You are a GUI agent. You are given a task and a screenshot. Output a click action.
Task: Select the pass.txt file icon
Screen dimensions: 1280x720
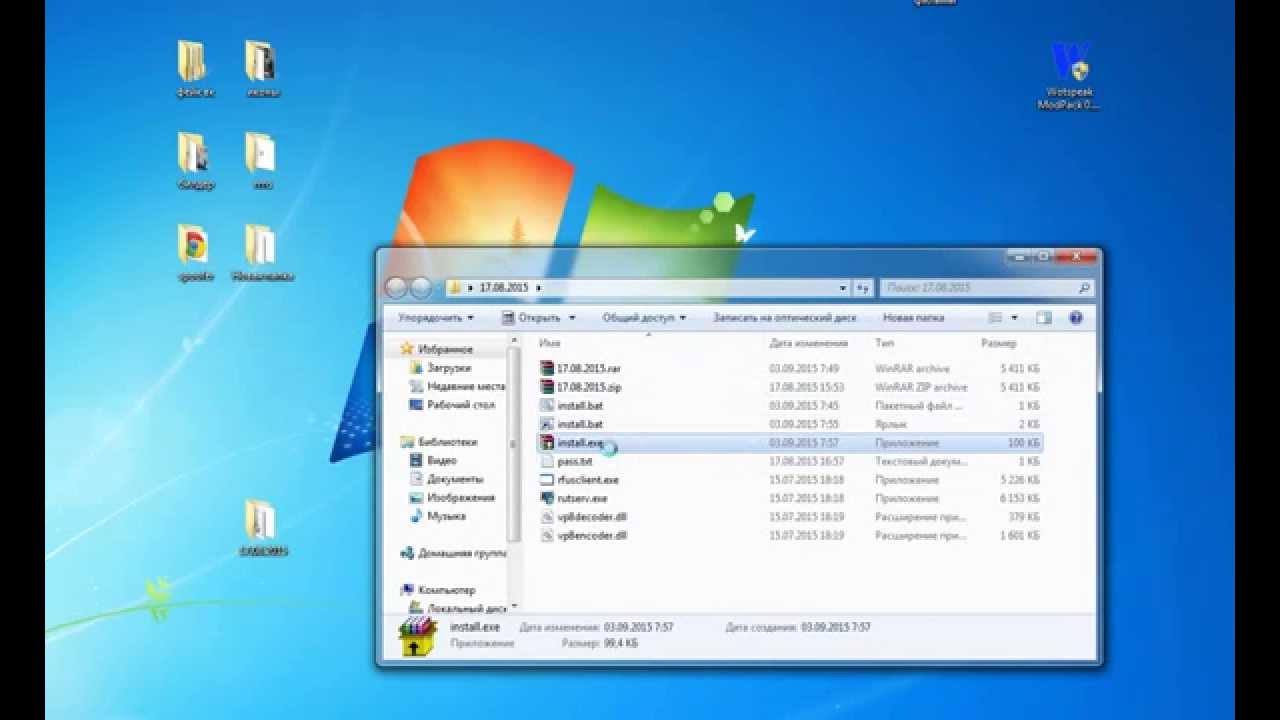click(x=547, y=461)
